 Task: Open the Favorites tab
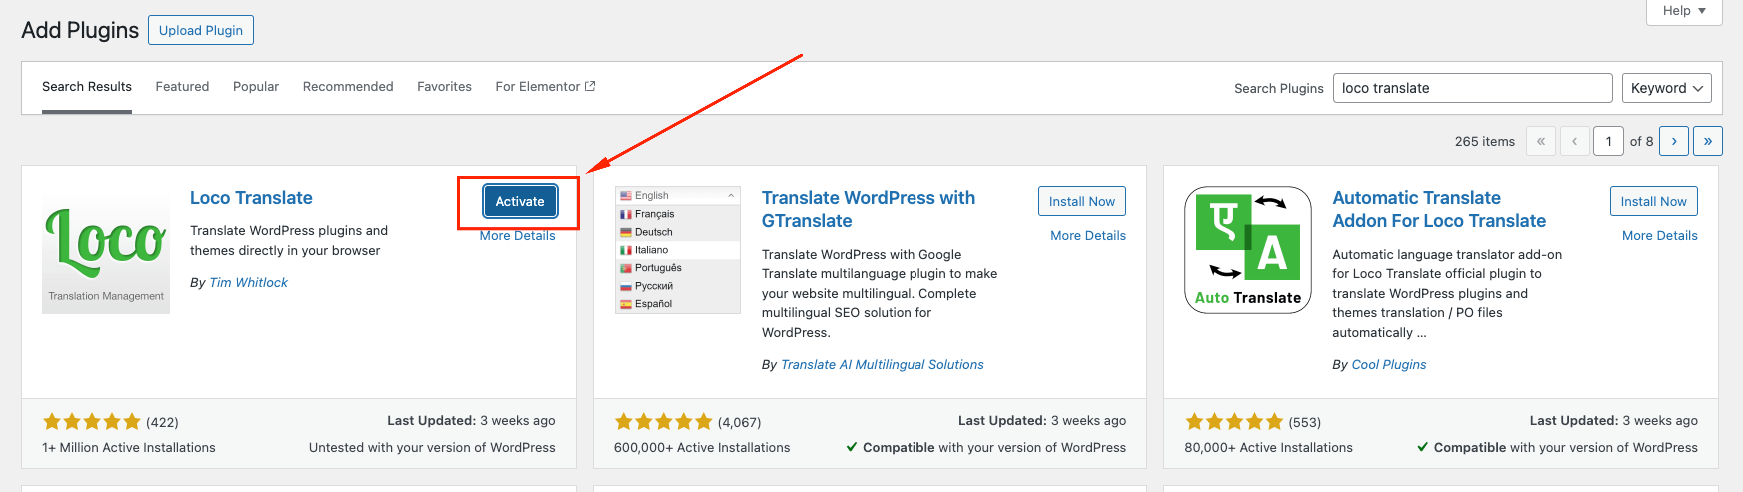444,87
